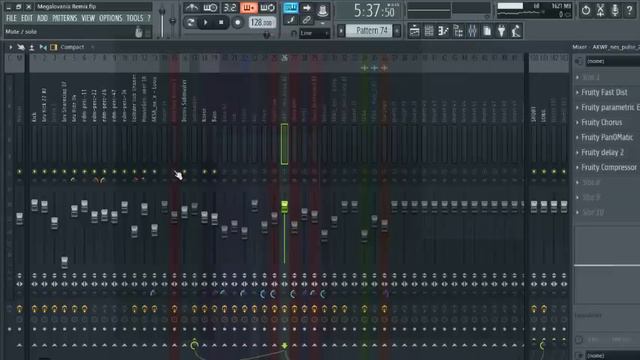Click the yellow mixer layout square icon
Image resolution: width=640 pixels, height=360 pixels.
pyautogui.click(x=53, y=47)
